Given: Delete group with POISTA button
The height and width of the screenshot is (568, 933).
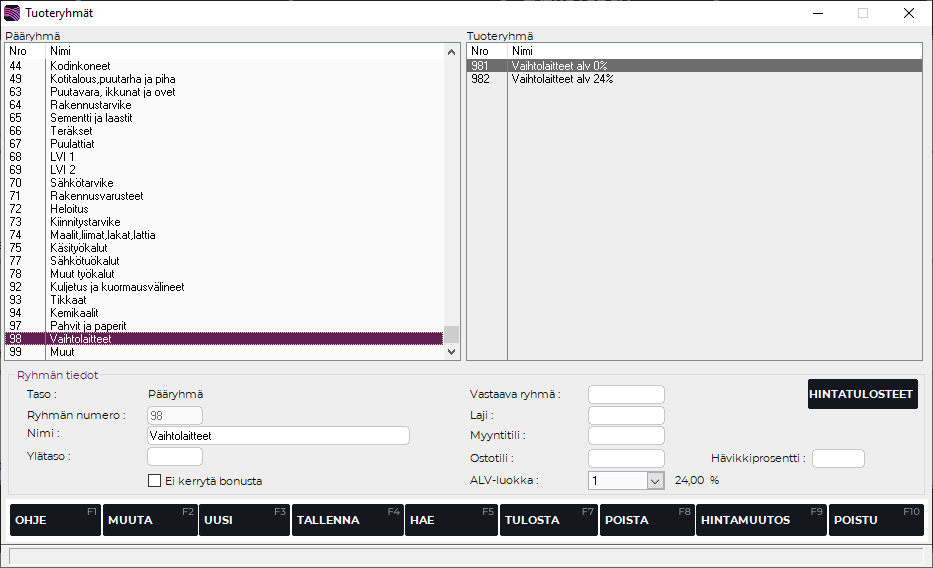Looking at the screenshot, I should coord(647,520).
